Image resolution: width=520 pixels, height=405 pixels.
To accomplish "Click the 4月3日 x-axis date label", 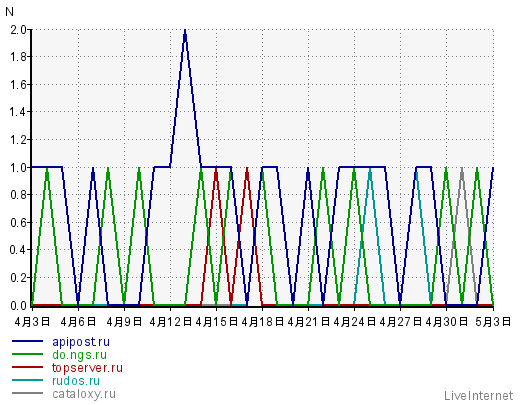I will tap(32, 322).
